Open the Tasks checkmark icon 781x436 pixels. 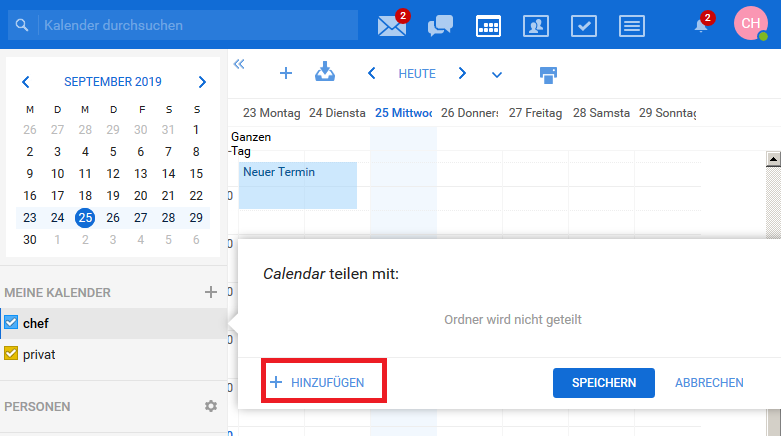pyautogui.click(x=585, y=26)
